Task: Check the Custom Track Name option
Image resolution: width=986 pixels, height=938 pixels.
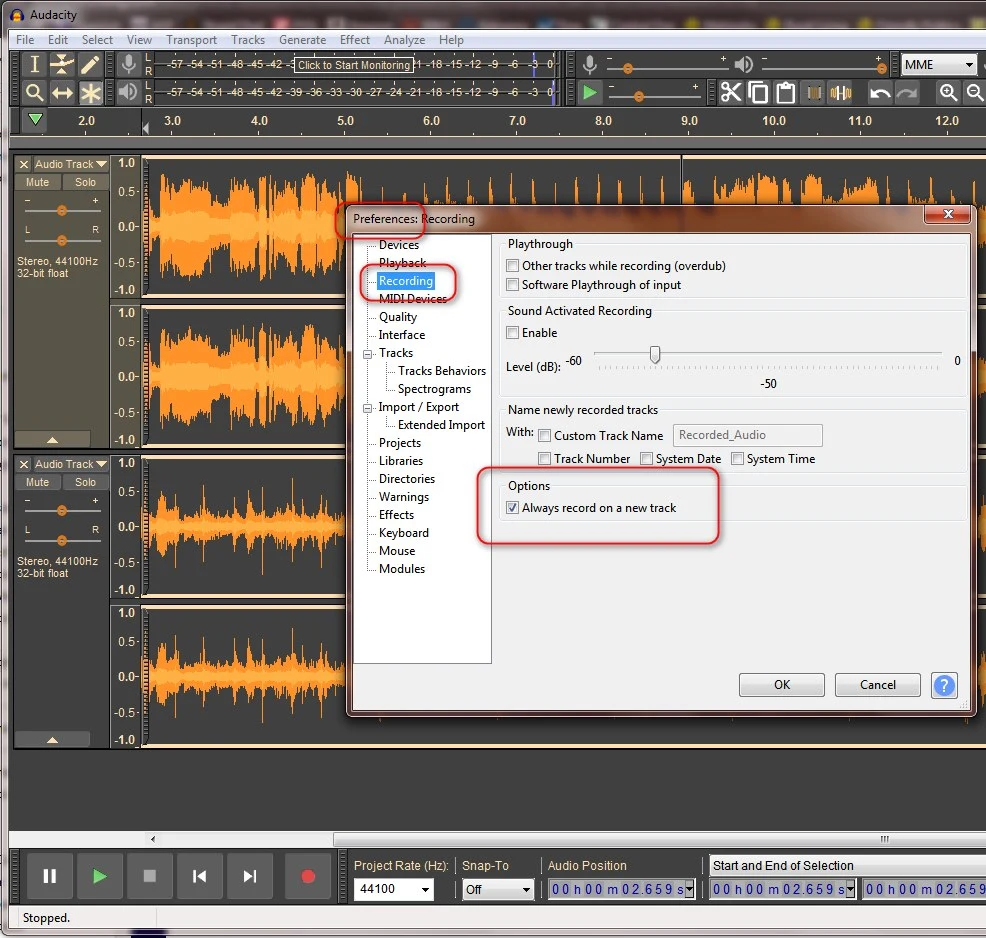Action: pos(545,436)
